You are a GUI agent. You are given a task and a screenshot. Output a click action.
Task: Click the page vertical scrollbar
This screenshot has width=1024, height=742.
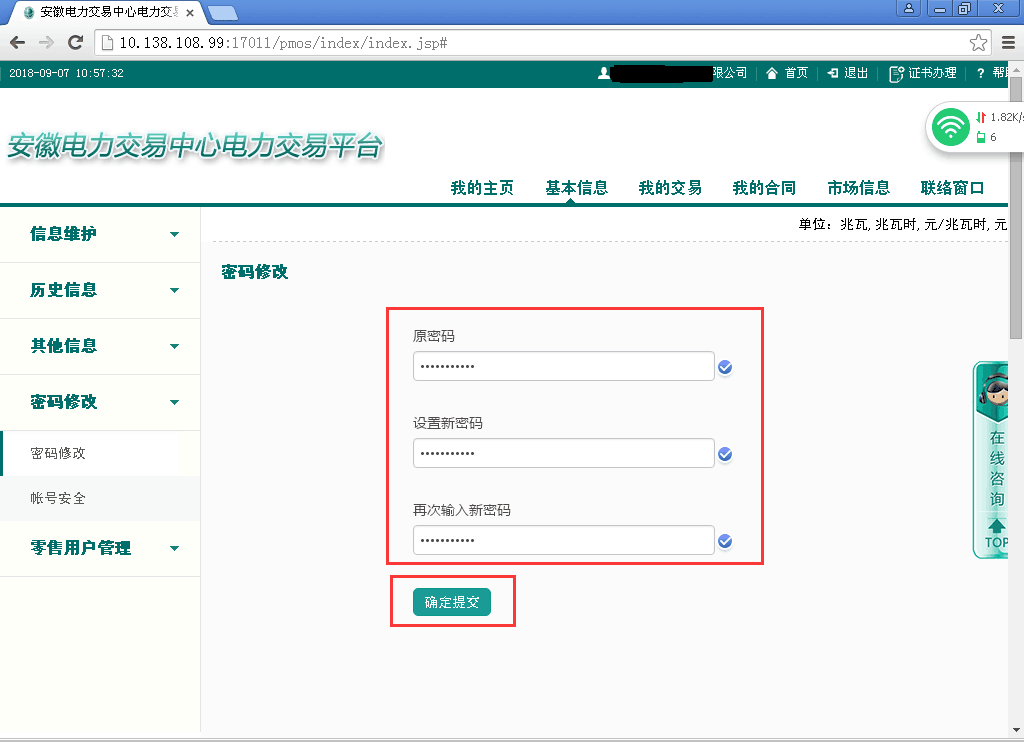(x=1016, y=400)
